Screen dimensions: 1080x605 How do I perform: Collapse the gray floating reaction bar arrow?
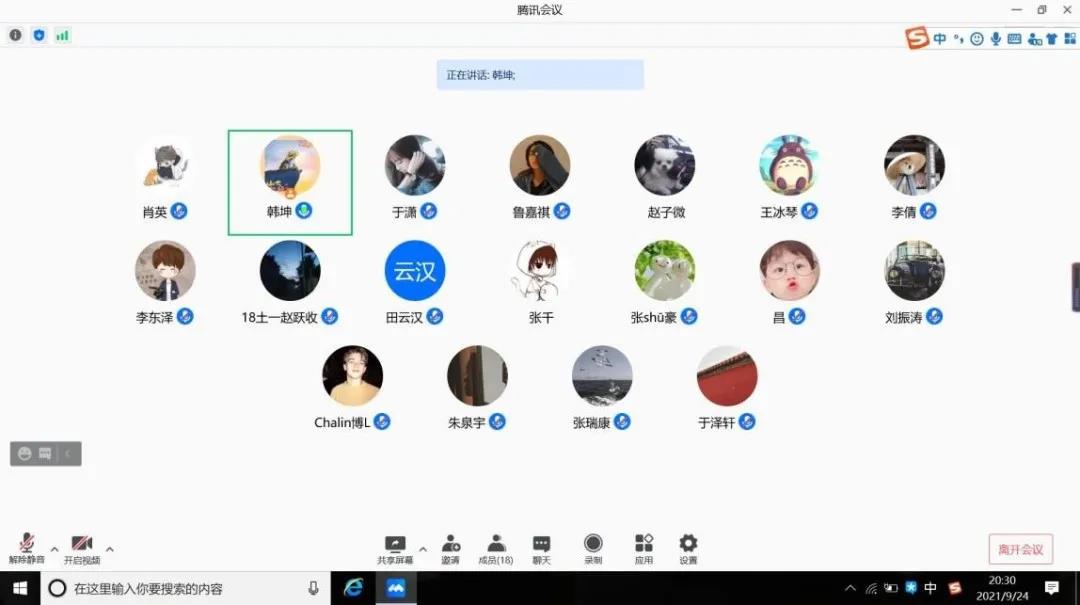[x=68, y=454]
